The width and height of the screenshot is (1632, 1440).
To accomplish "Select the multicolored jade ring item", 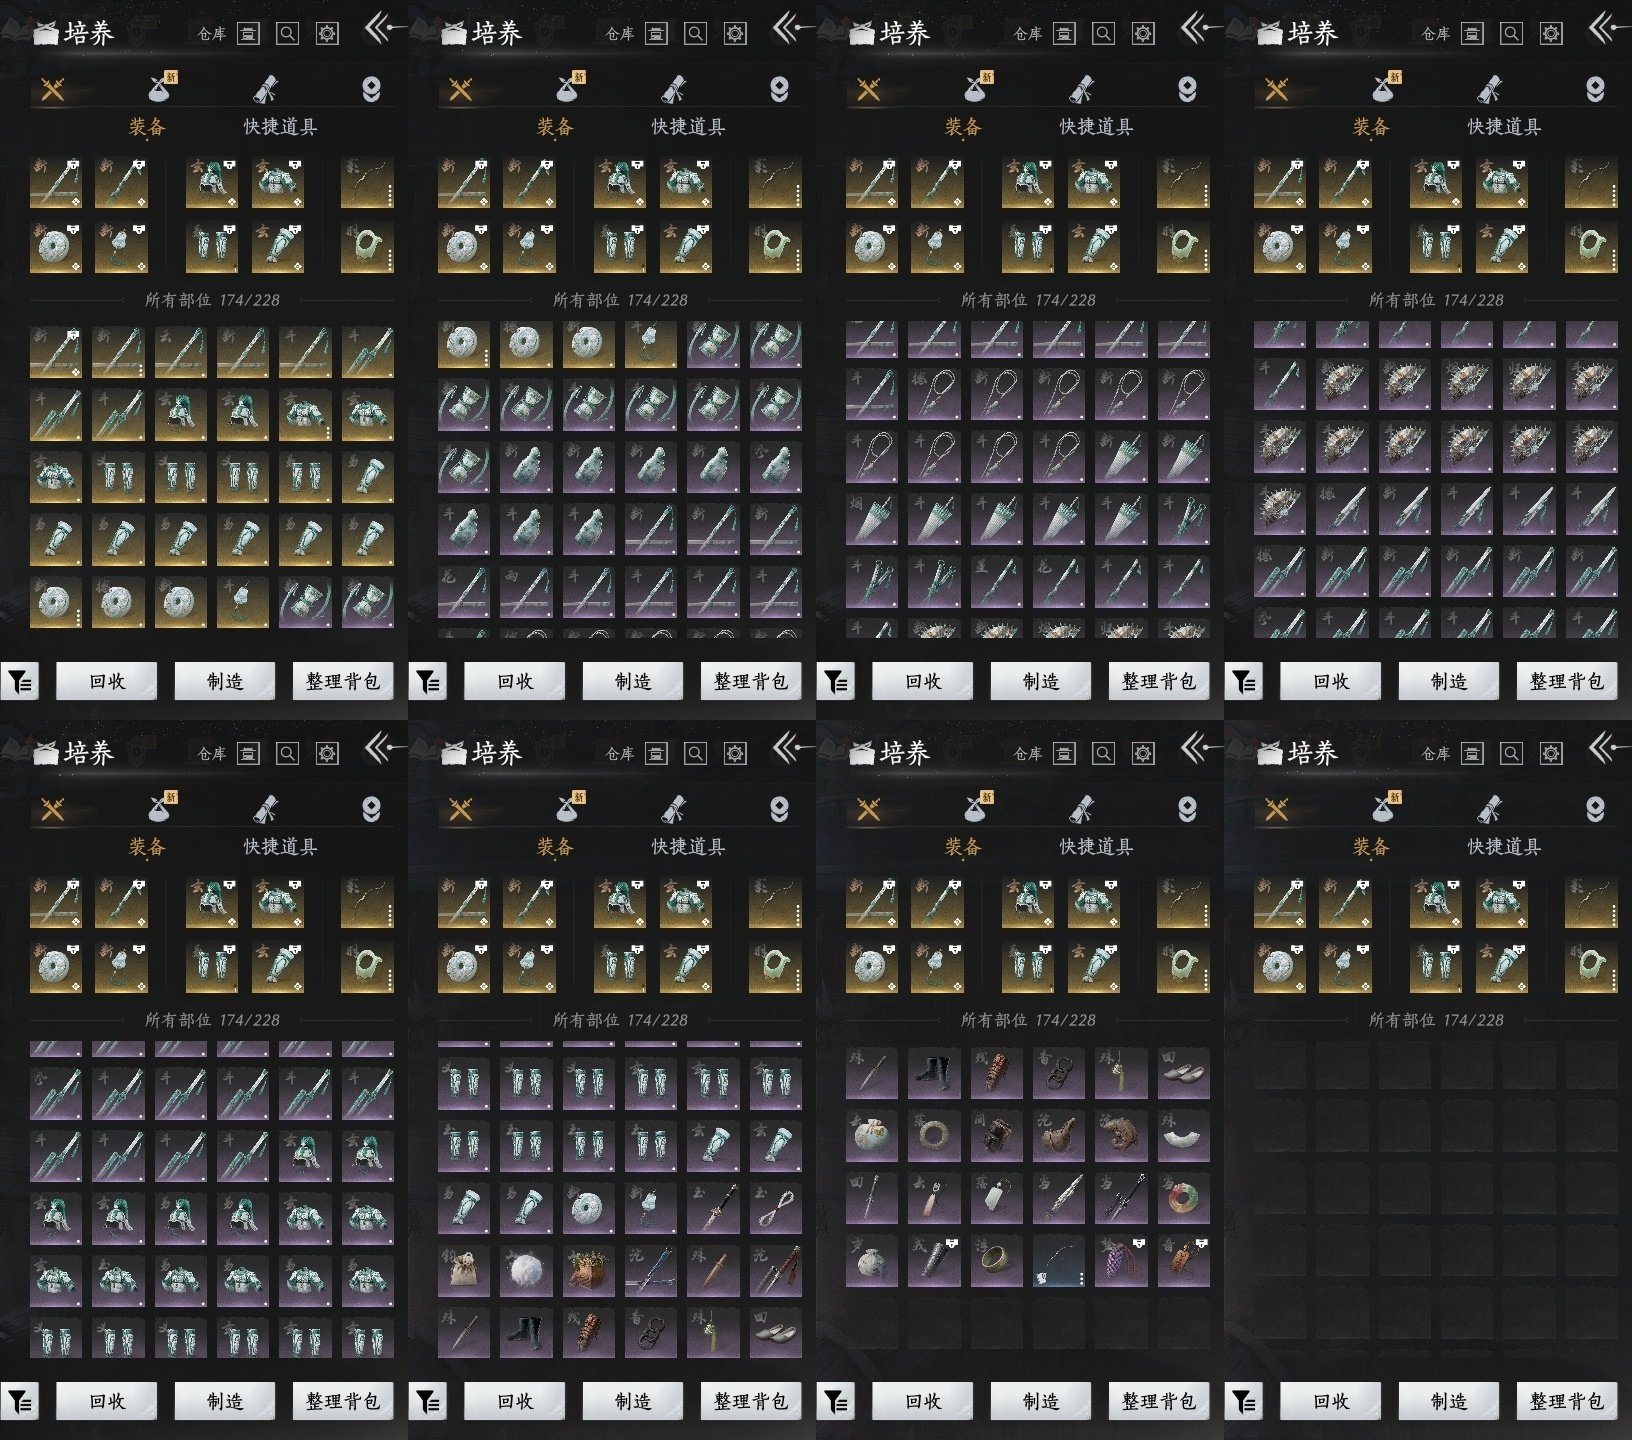I will coord(1183,1198).
